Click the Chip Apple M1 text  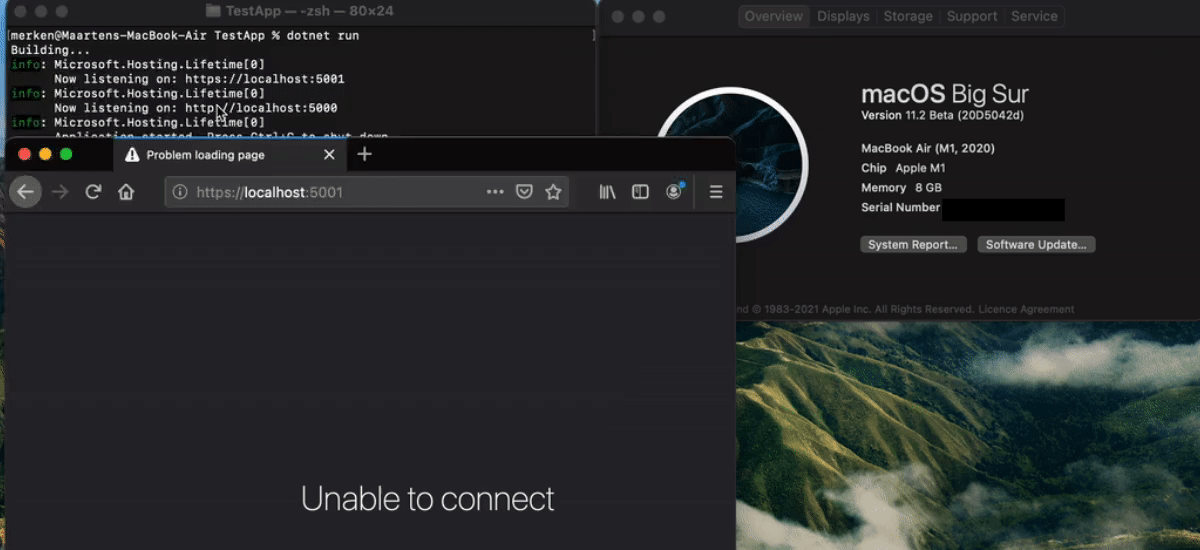(x=903, y=168)
